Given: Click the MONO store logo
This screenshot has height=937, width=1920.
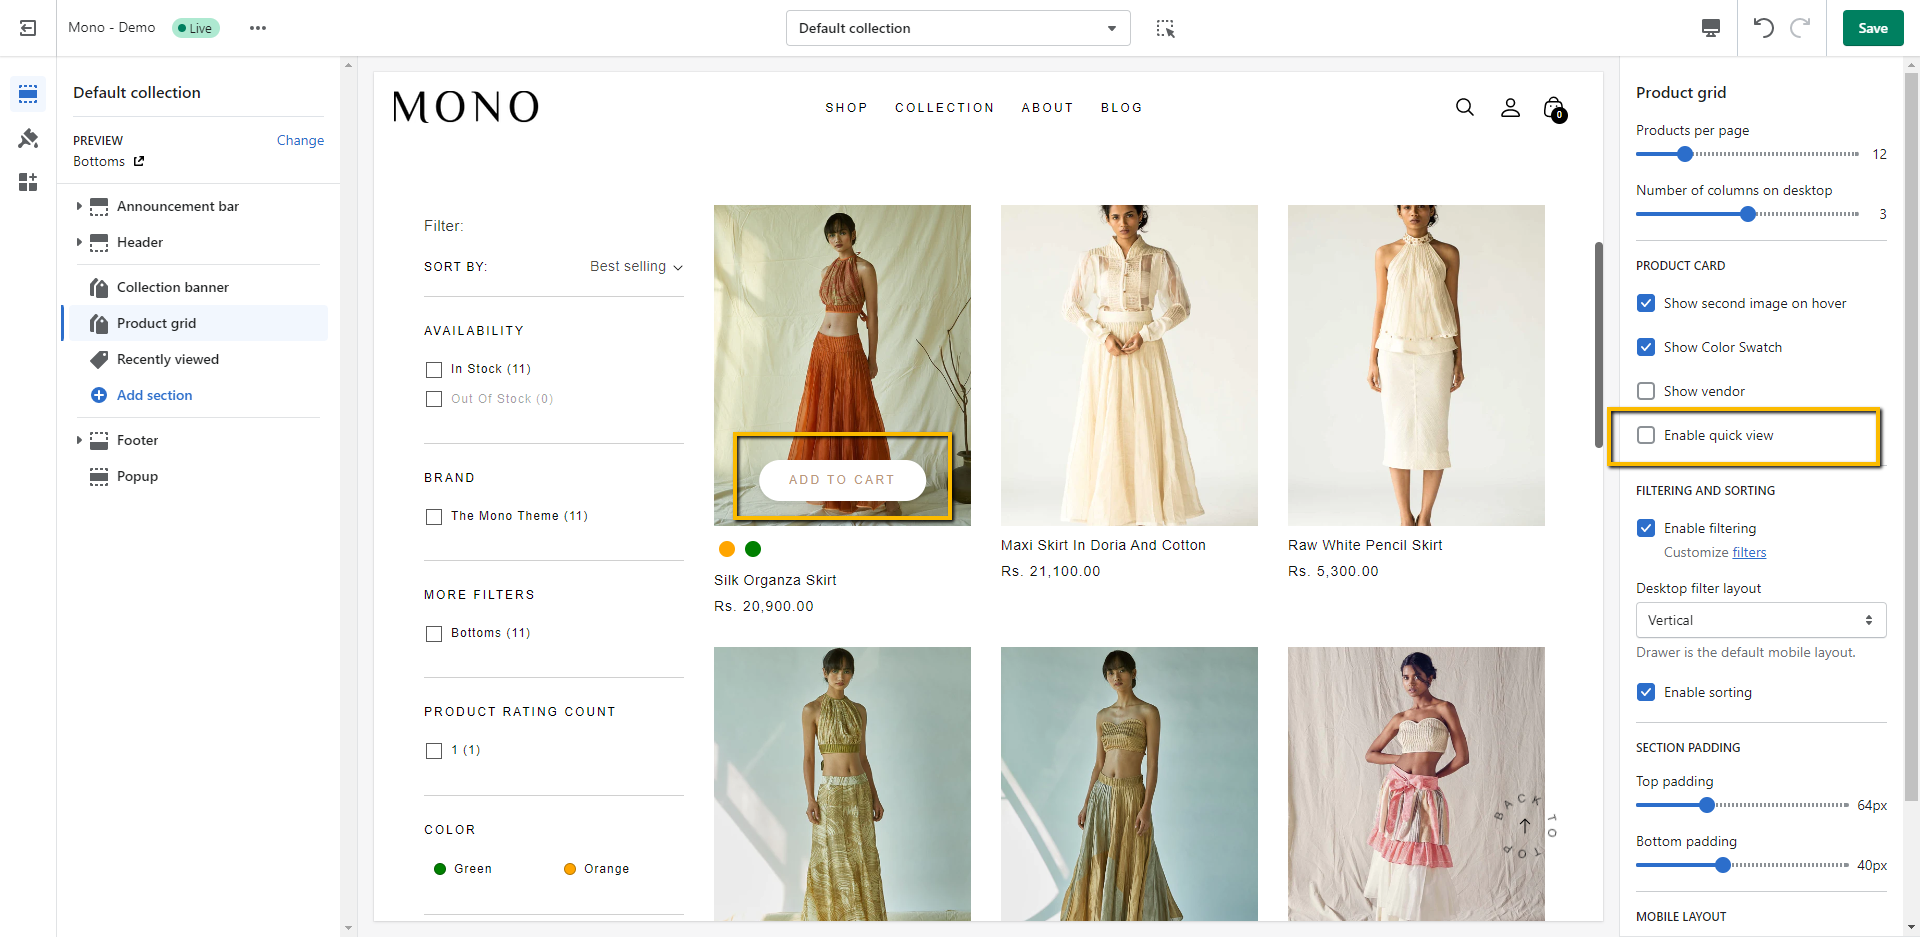Looking at the screenshot, I should pos(466,107).
